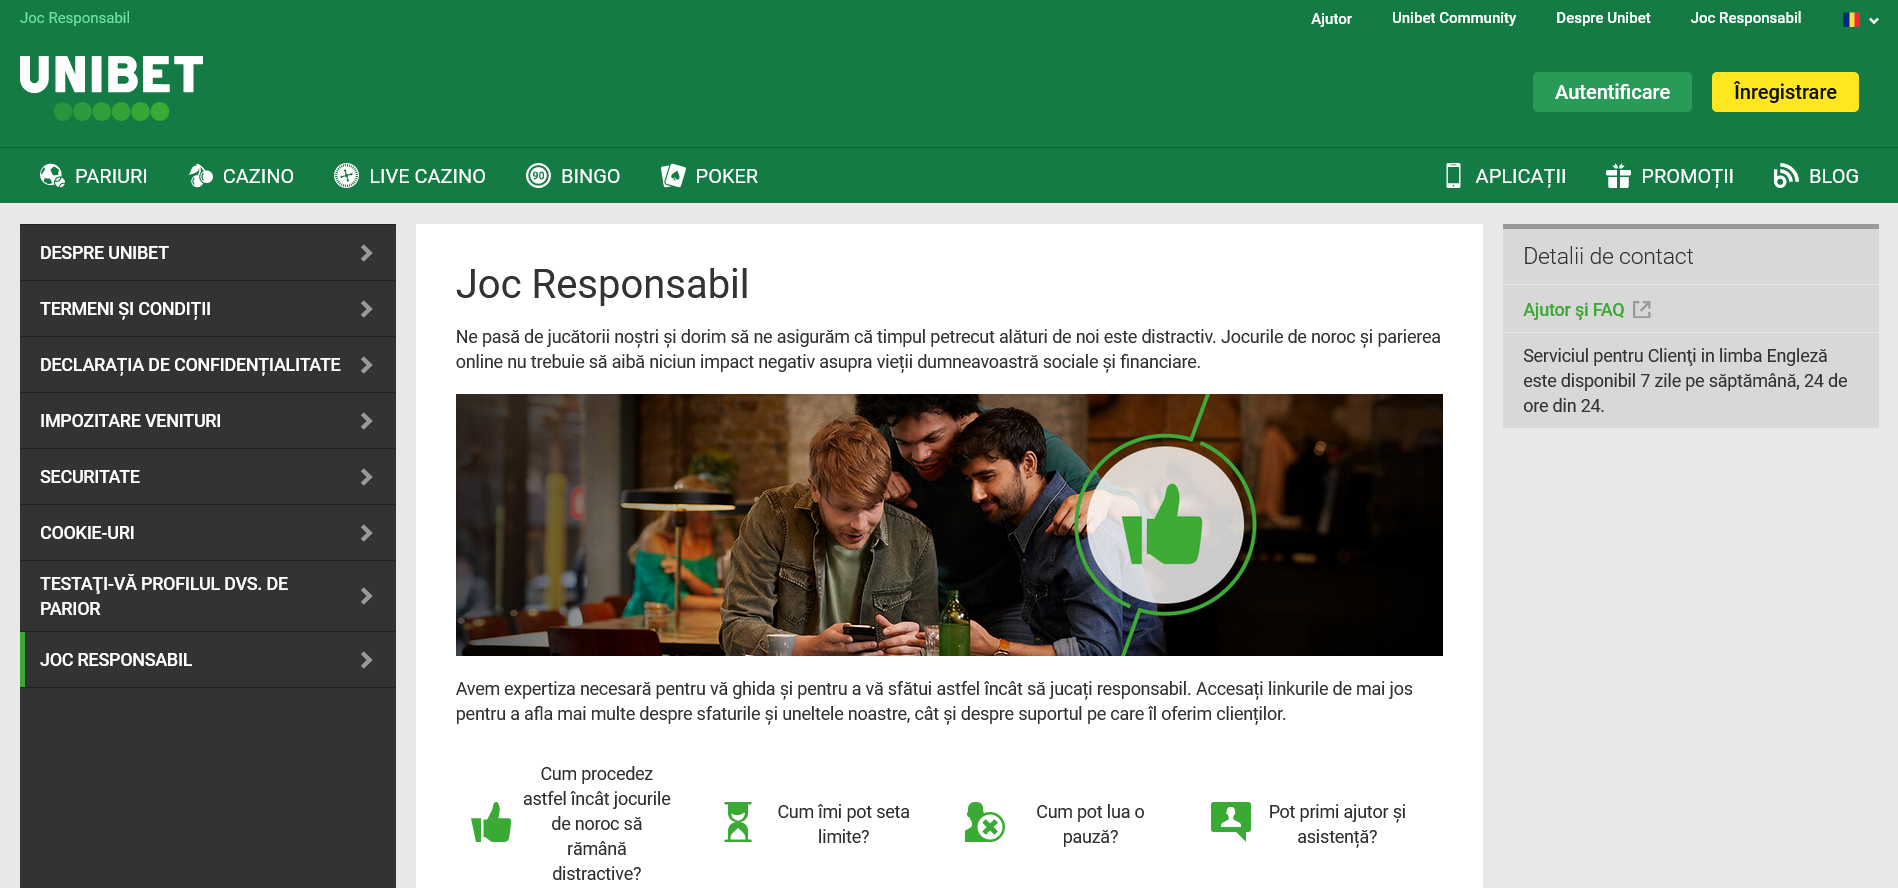Open "Cum procedez astfel încât jocurile" link
The height and width of the screenshot is (888, 1898).
[x=597, y=823]
